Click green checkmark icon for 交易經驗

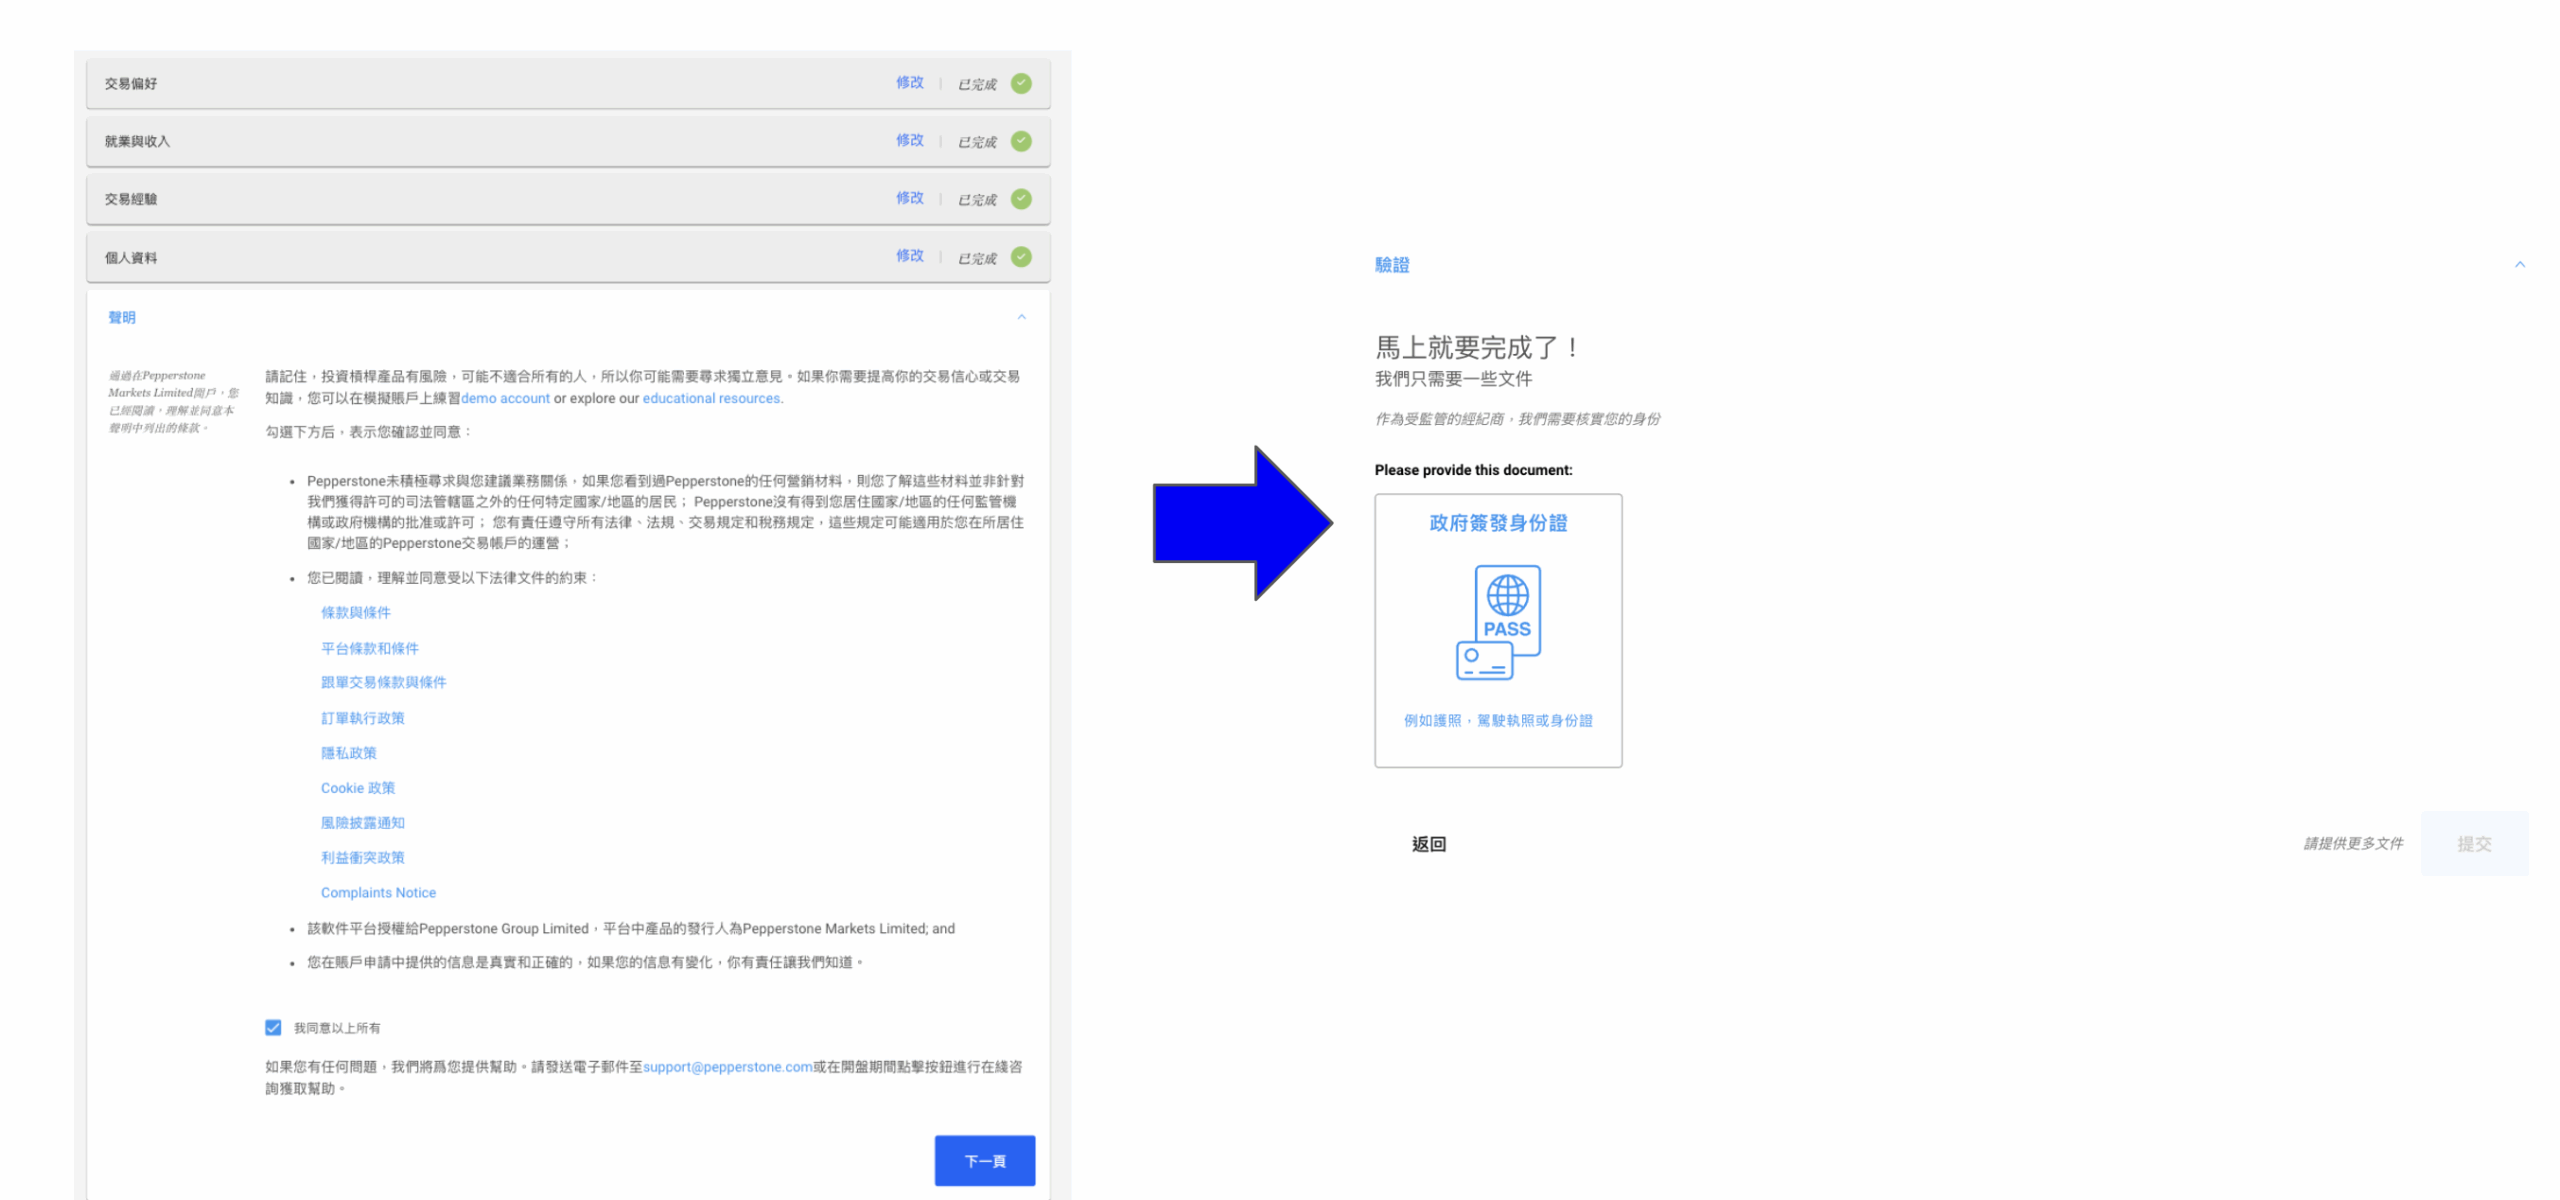pos(1021,199)
